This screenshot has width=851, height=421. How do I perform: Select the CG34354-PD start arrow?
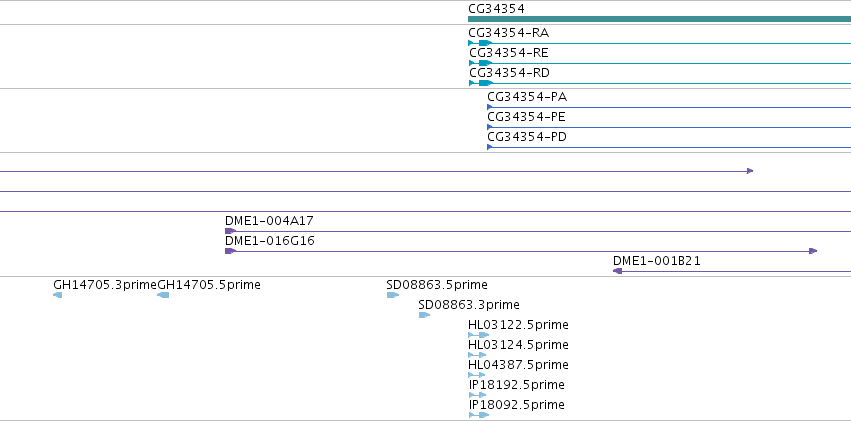(x=490, y=147)
